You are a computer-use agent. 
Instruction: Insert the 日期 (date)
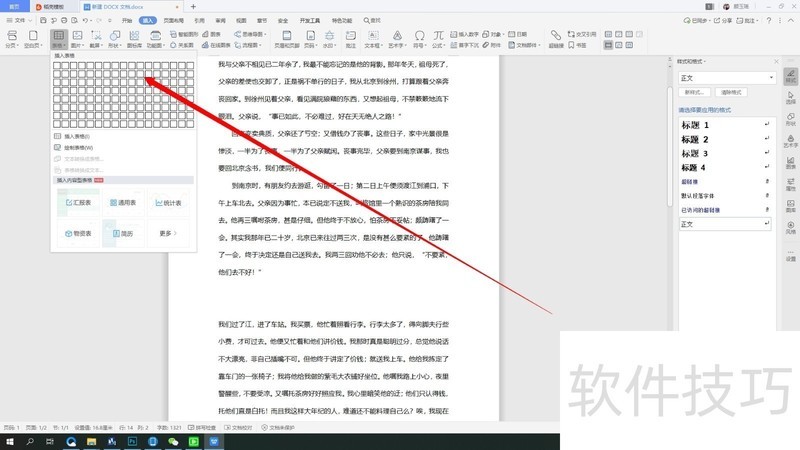(x=517, y=34)
